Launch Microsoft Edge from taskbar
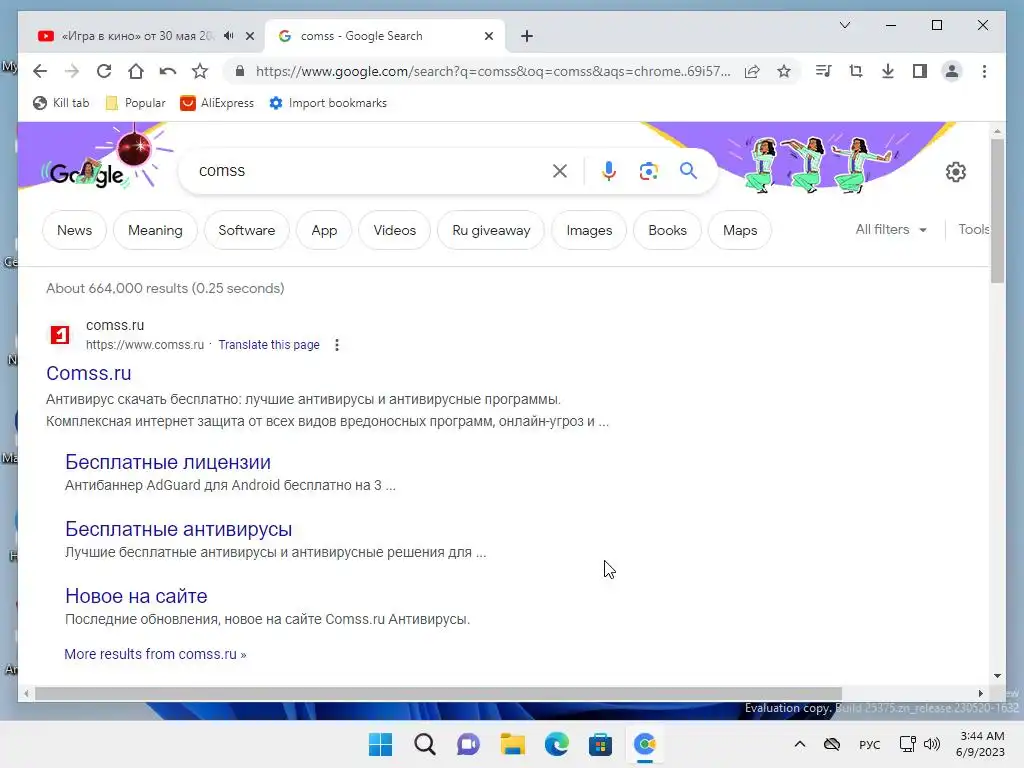The image size is (1024, 768). pyautogui.click(x=556, y=744)
